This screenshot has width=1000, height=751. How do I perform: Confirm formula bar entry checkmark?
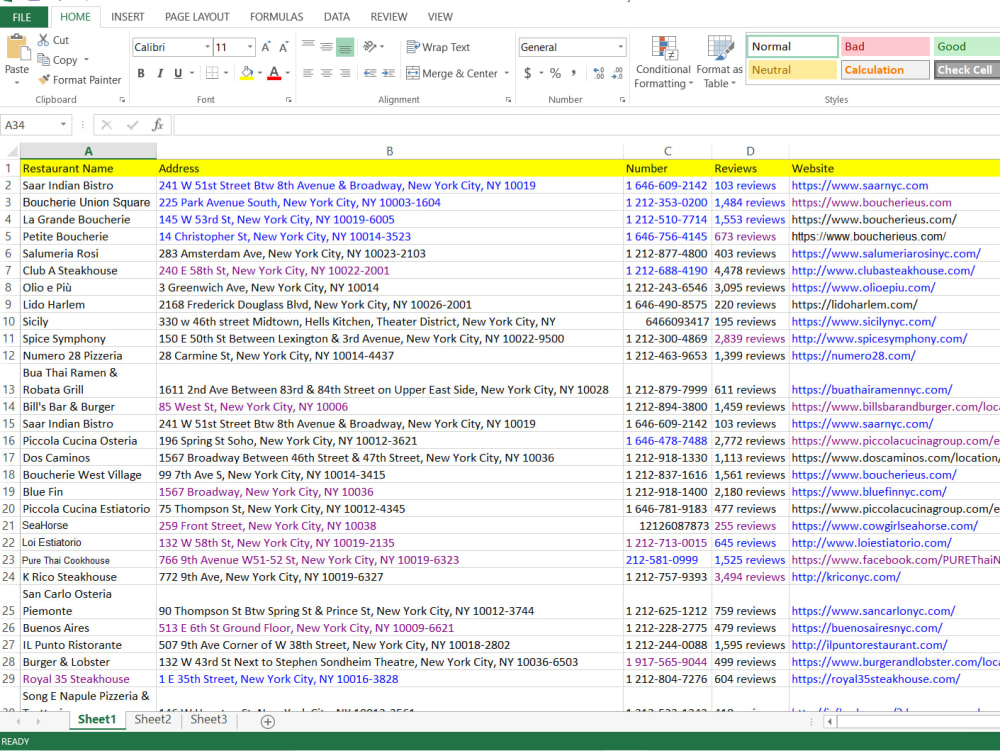[x=133, y=124]
